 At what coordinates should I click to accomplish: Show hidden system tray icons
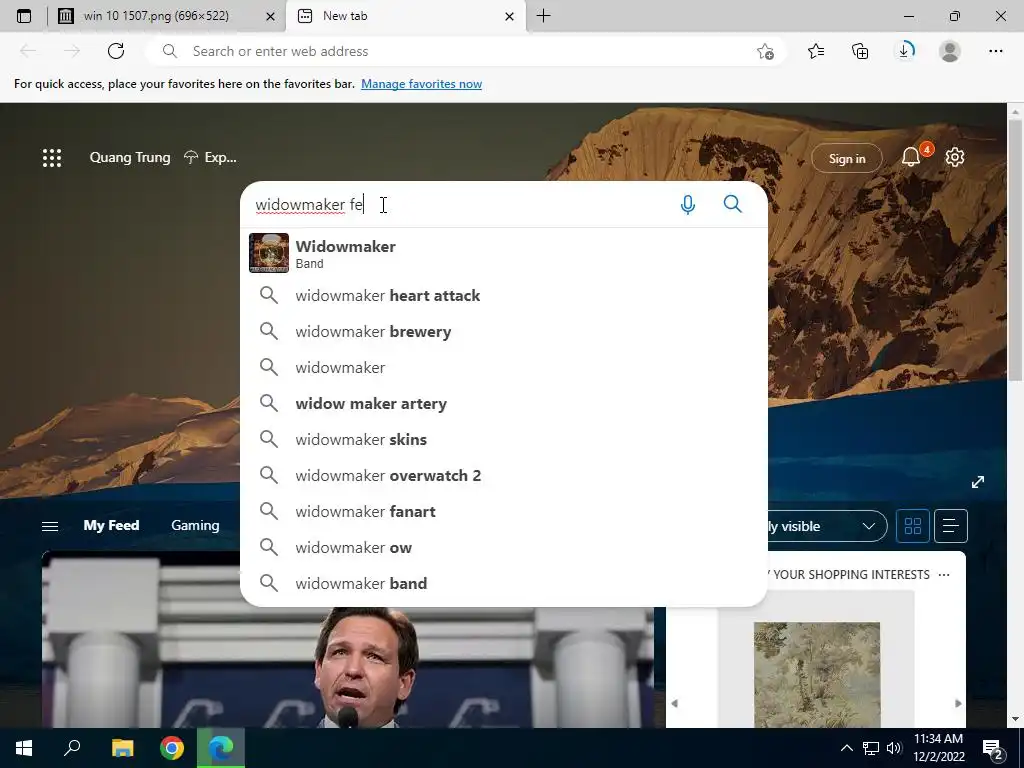point(846,748)
